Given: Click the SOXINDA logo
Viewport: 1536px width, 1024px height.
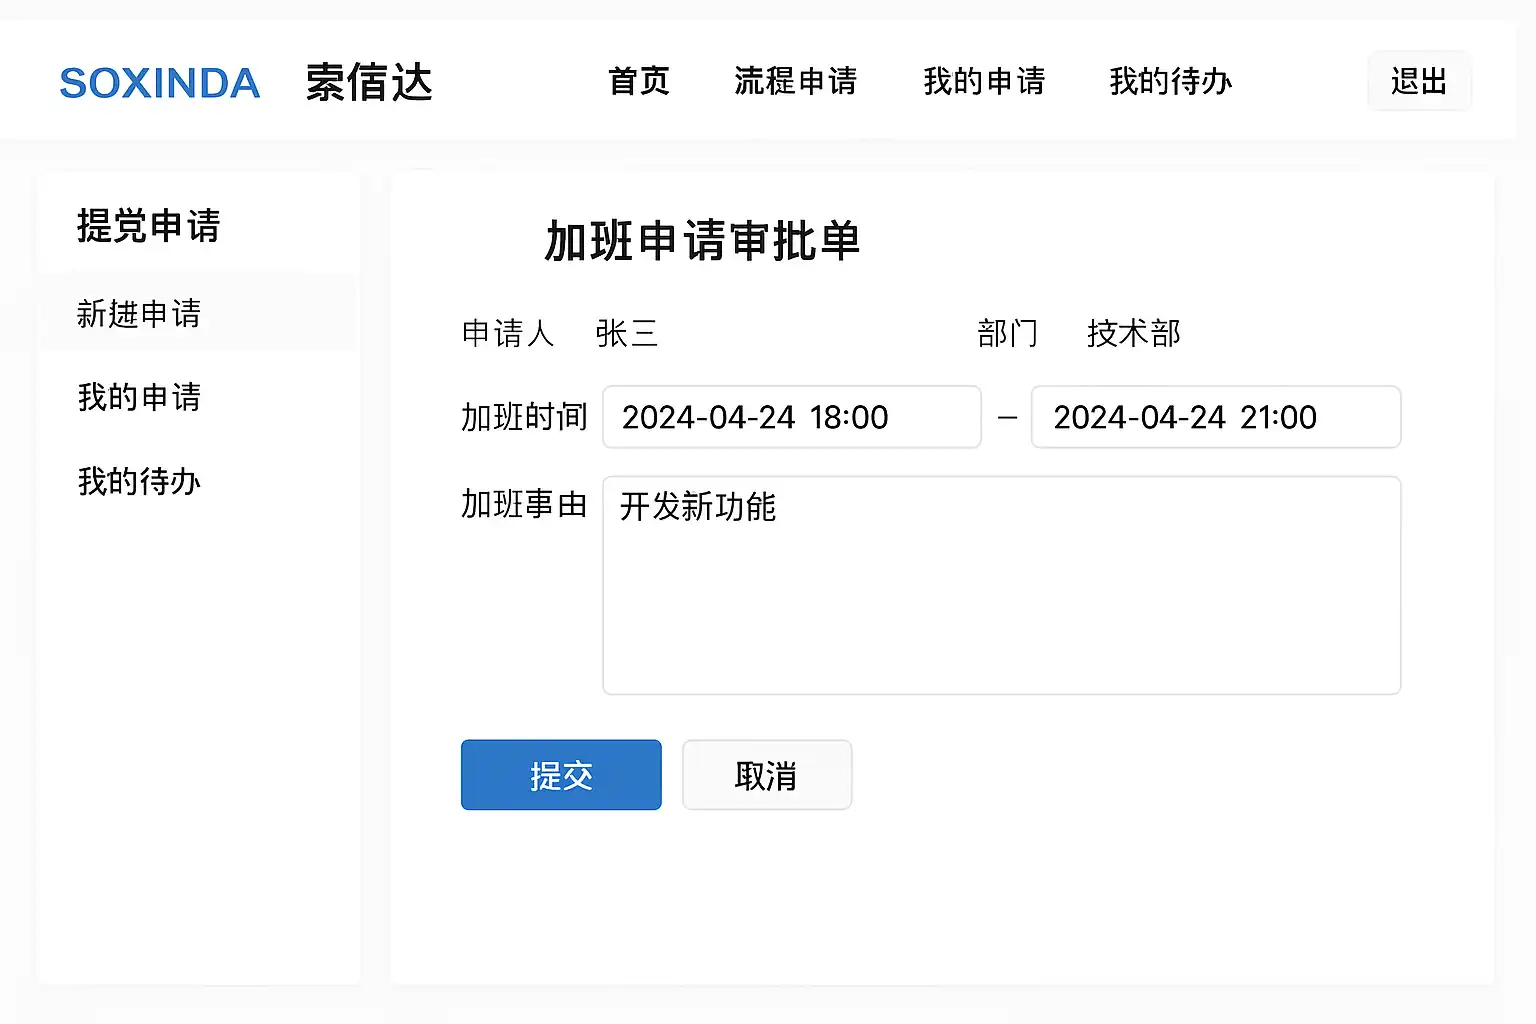Looking at the screenshot, I should coord(160,83).
